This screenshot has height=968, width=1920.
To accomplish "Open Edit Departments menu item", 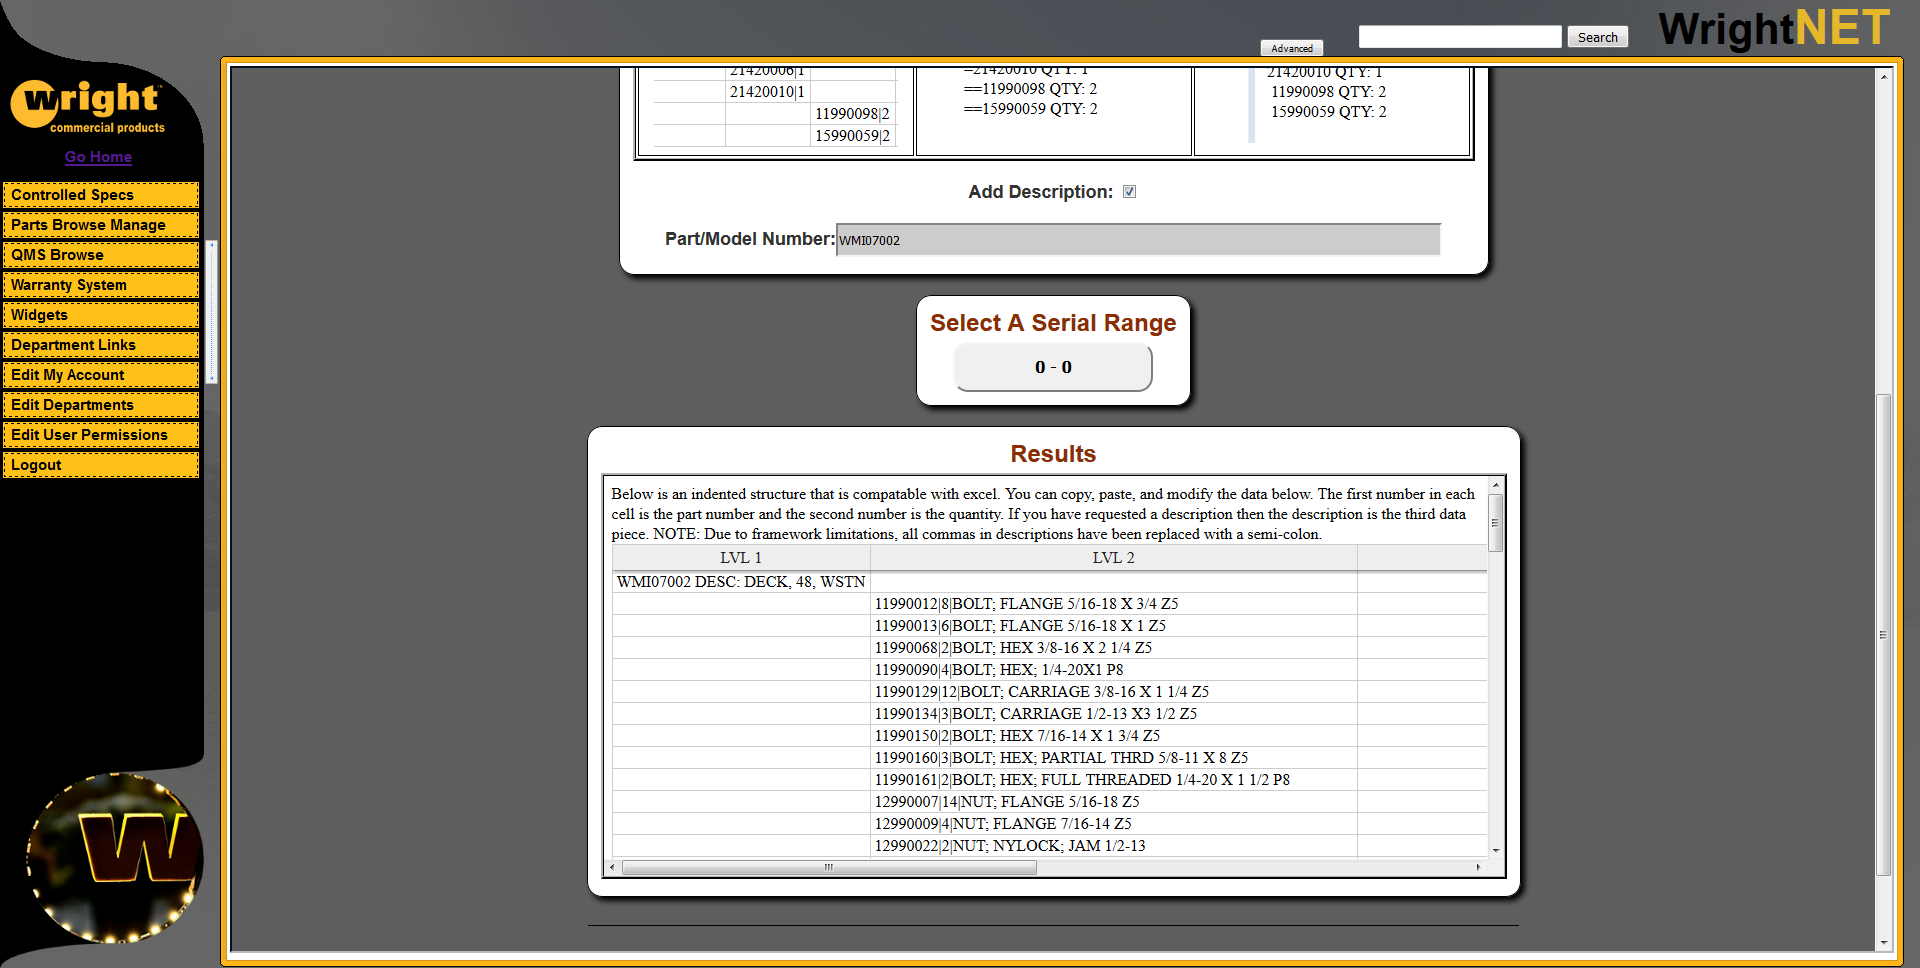I will click(x=101, y=405).
